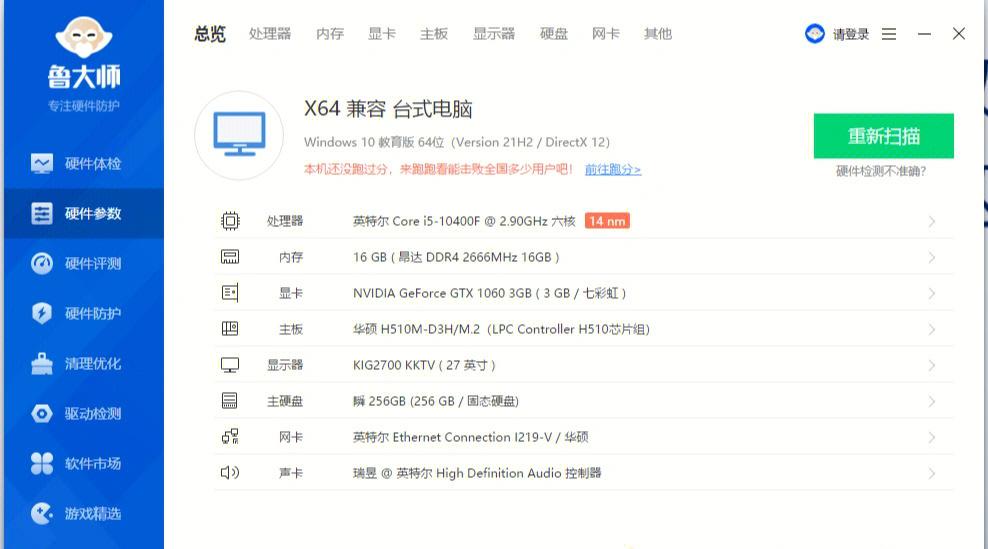Image resolution: width=988 pixels, height=549 pixels.
Task: Minimize the 鲁大师 window
Action: tap(924, 34)
